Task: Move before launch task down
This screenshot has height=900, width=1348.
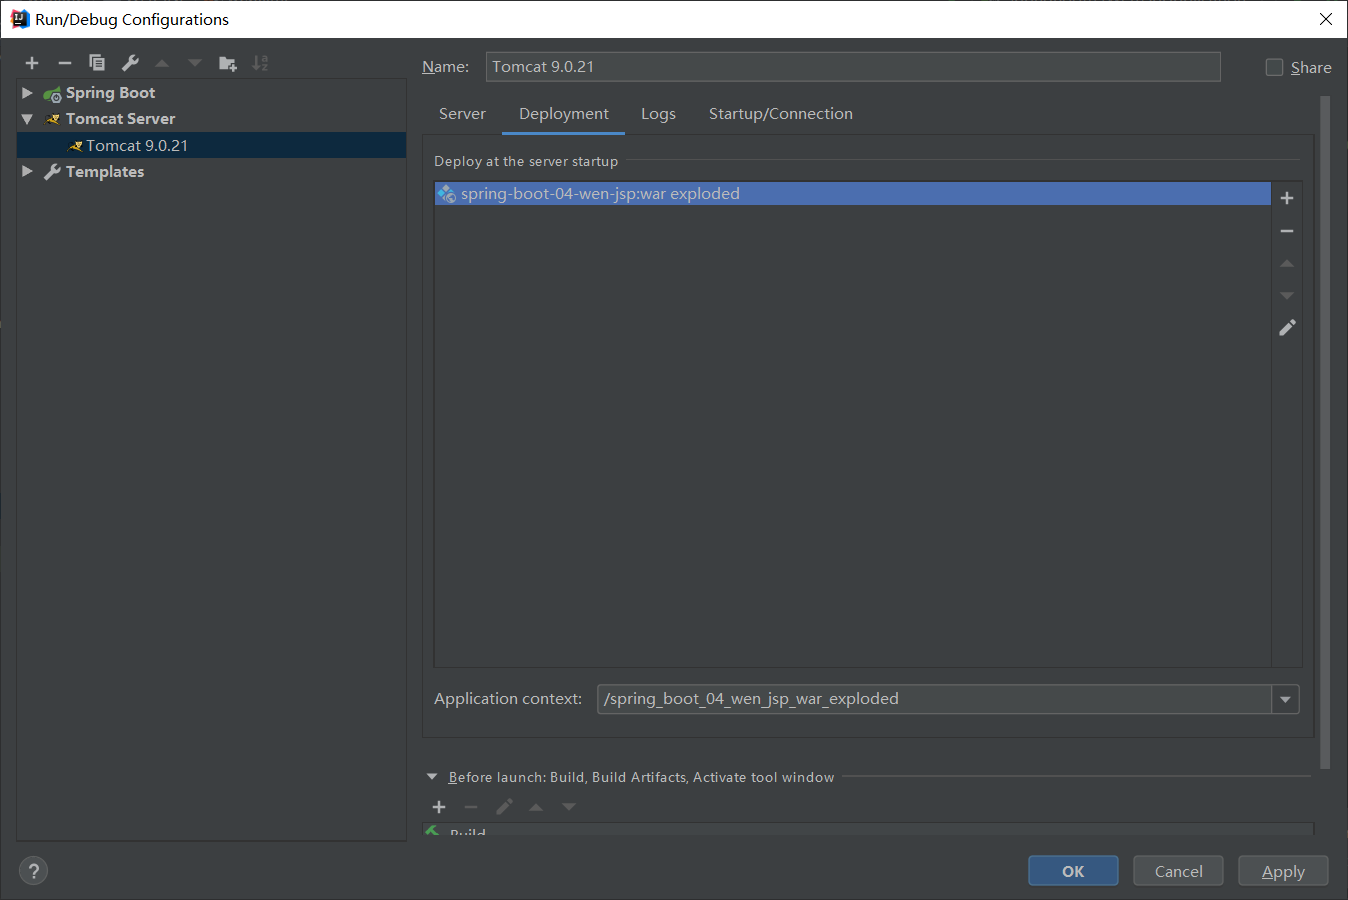Action: [x=569, y=807]
